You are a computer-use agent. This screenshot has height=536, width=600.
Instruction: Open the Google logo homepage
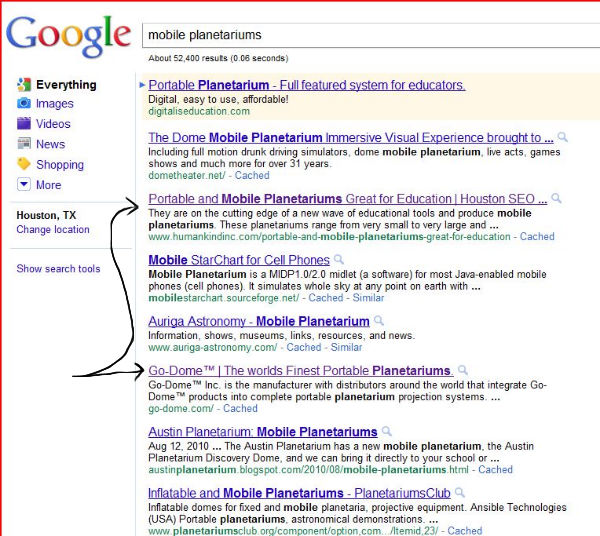coord(68,36)
